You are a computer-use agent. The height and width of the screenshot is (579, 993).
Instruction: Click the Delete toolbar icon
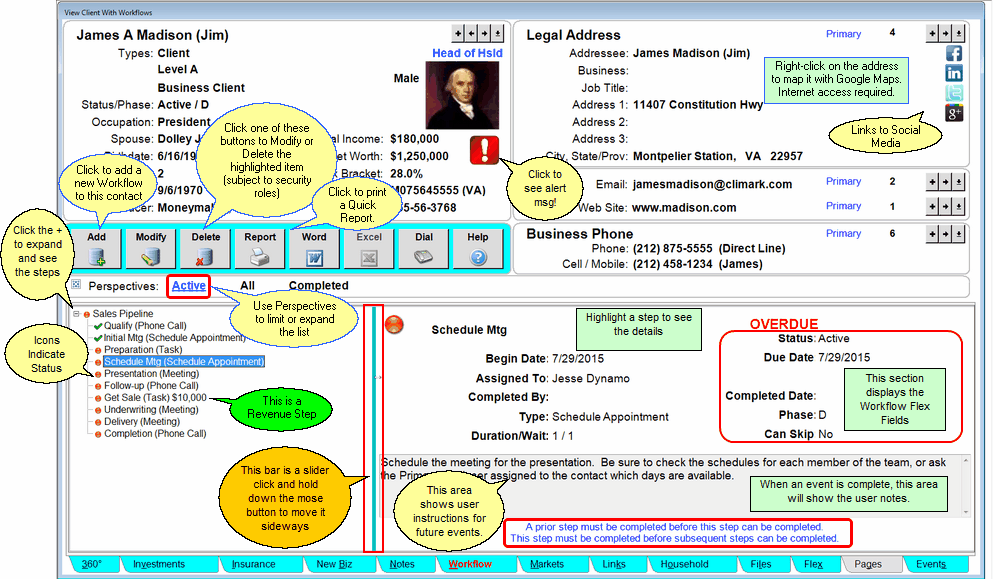[205, 256]
